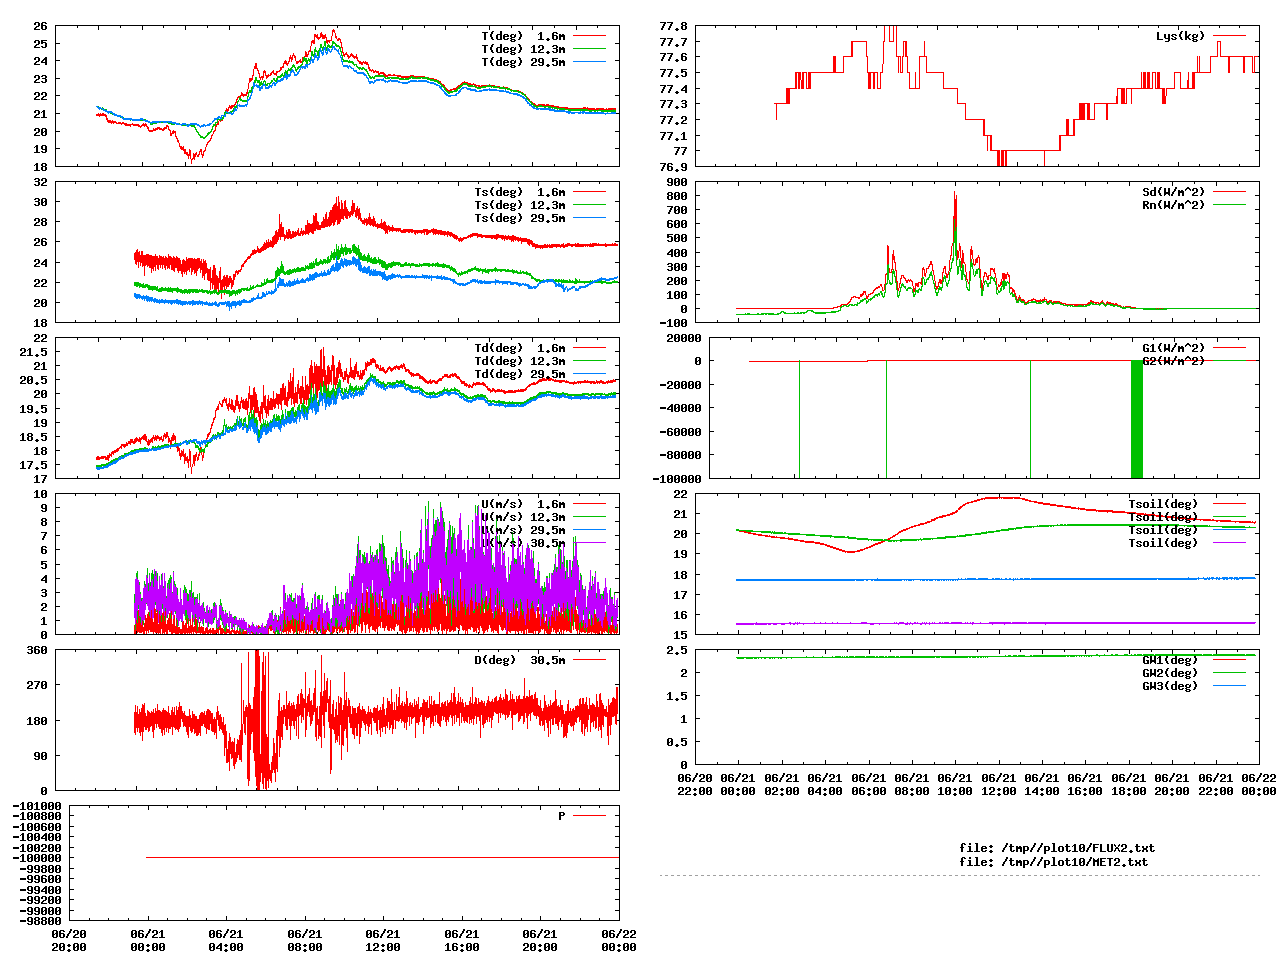This screenshot has width=1280, height=960.
Task: Click the 32 tick on Ts axis
Action: point(41,182)
